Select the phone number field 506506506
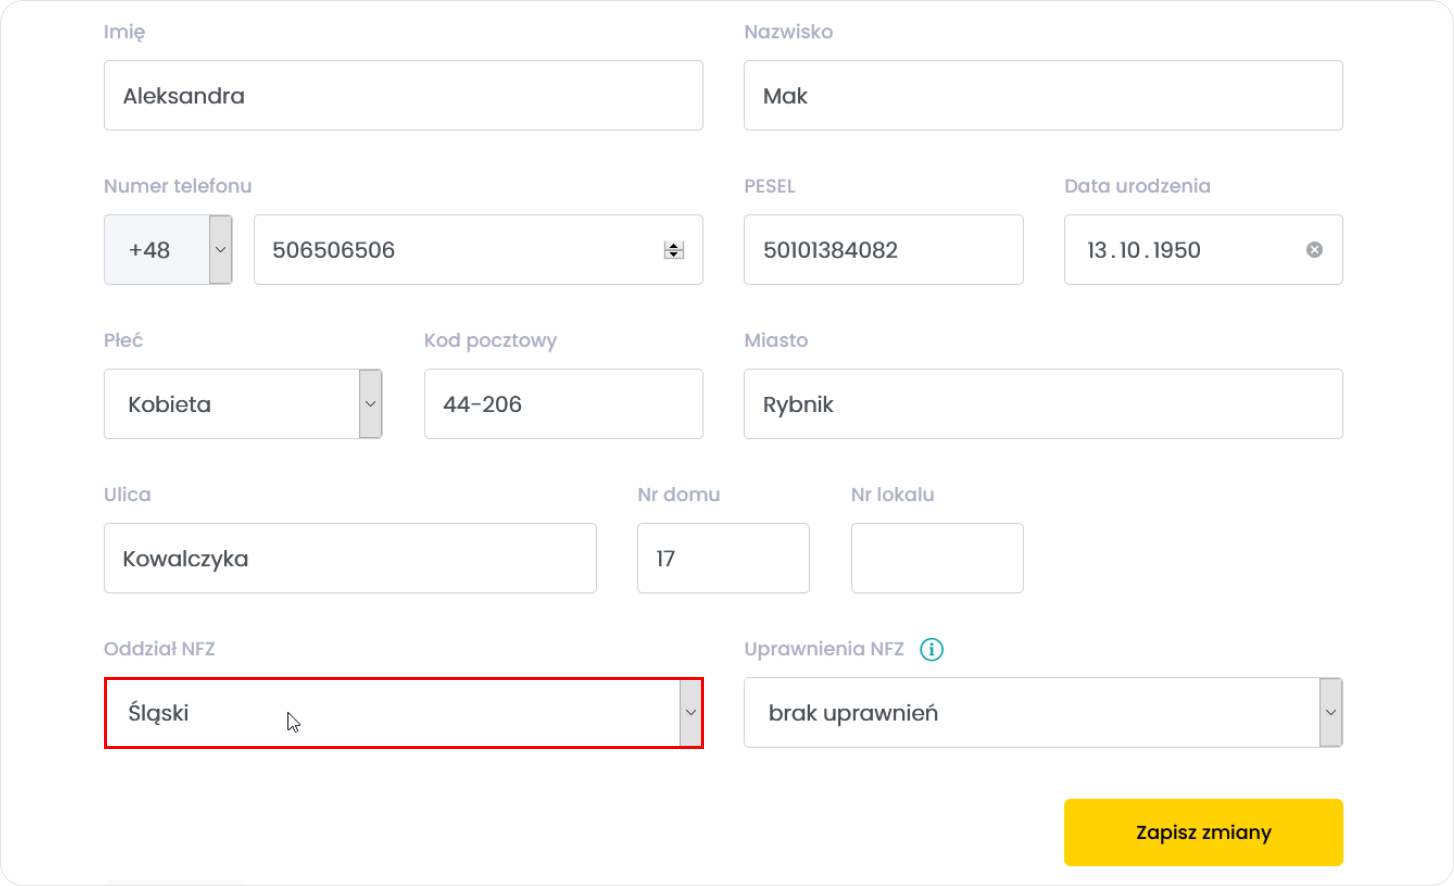 [478, 250]
